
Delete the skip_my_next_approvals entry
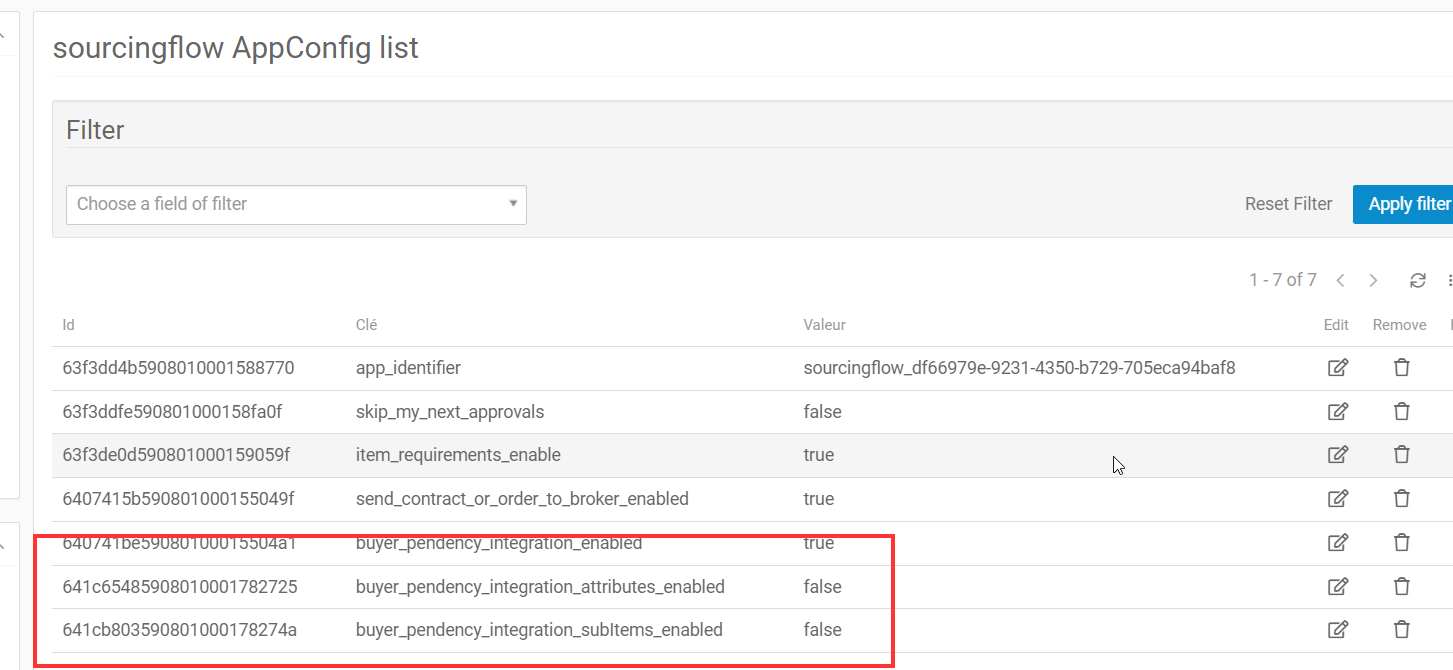pos(1401,411)
